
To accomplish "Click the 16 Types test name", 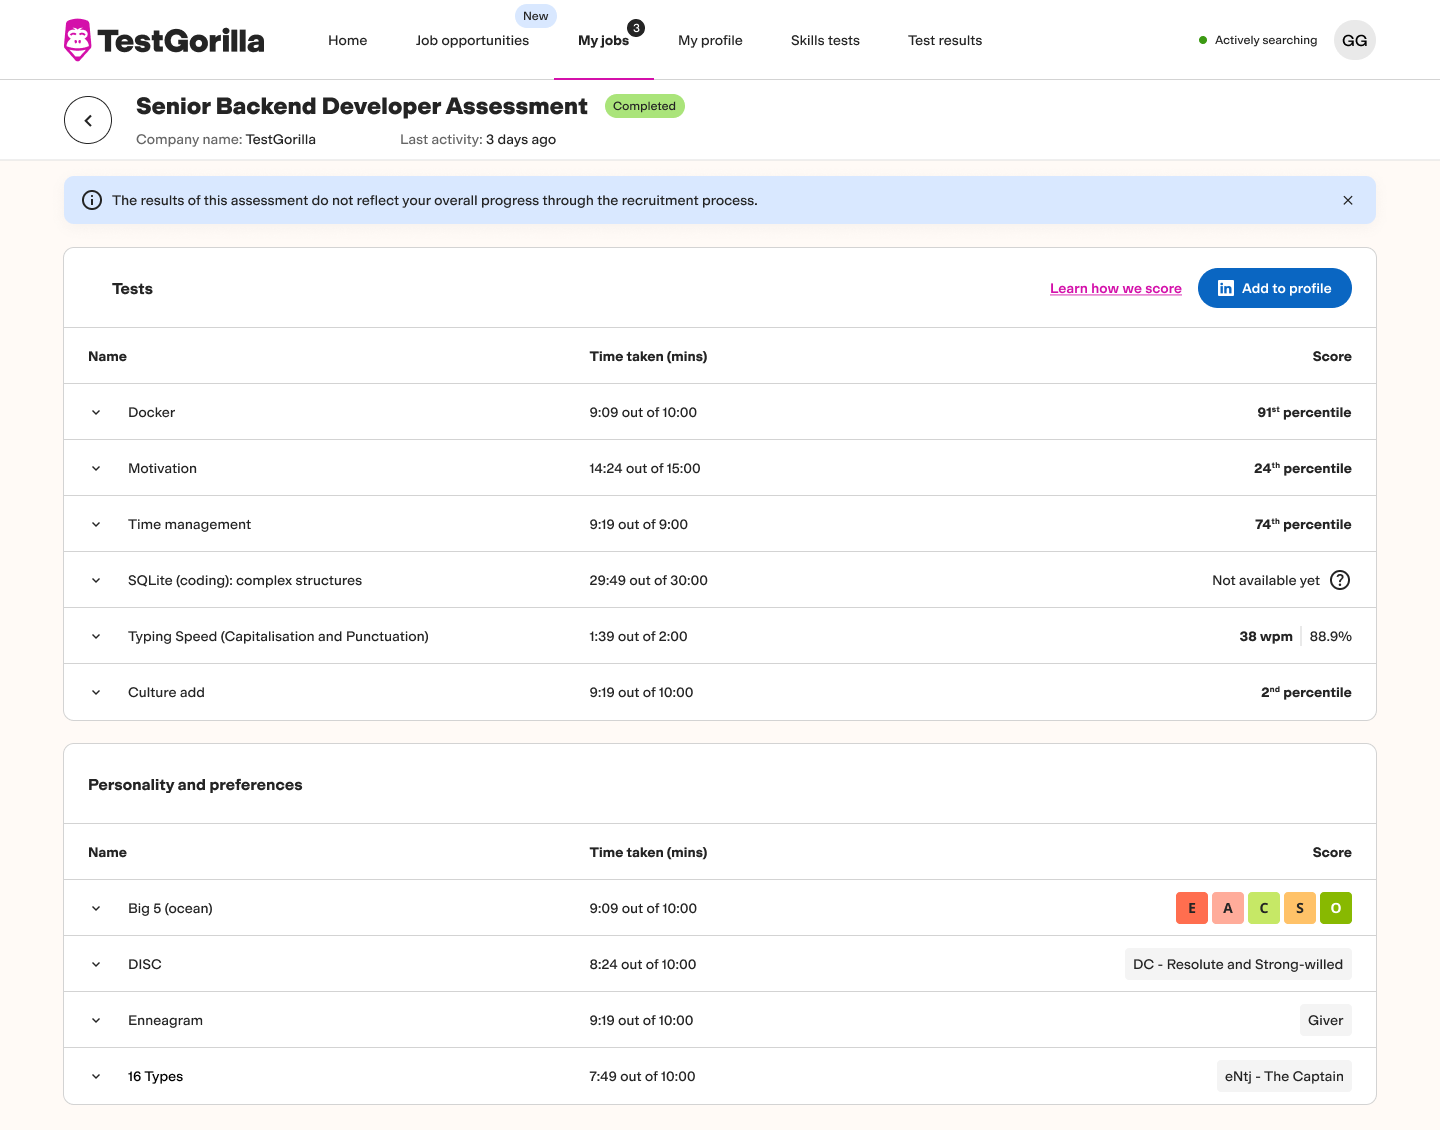I will [156, 1076].
